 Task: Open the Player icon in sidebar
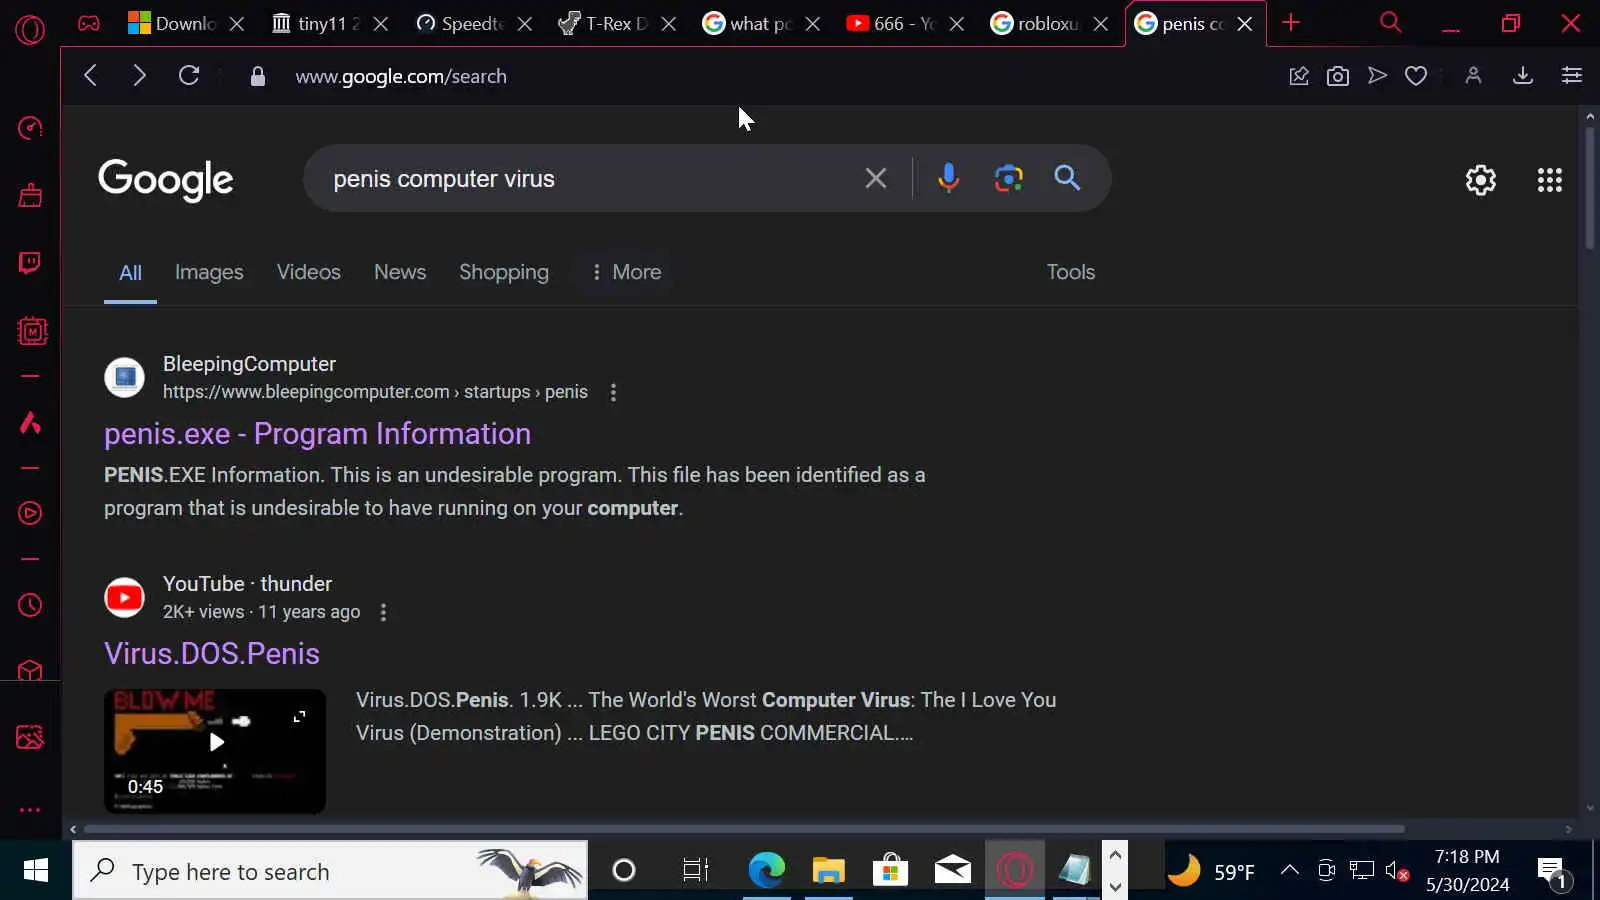(30, 513)
